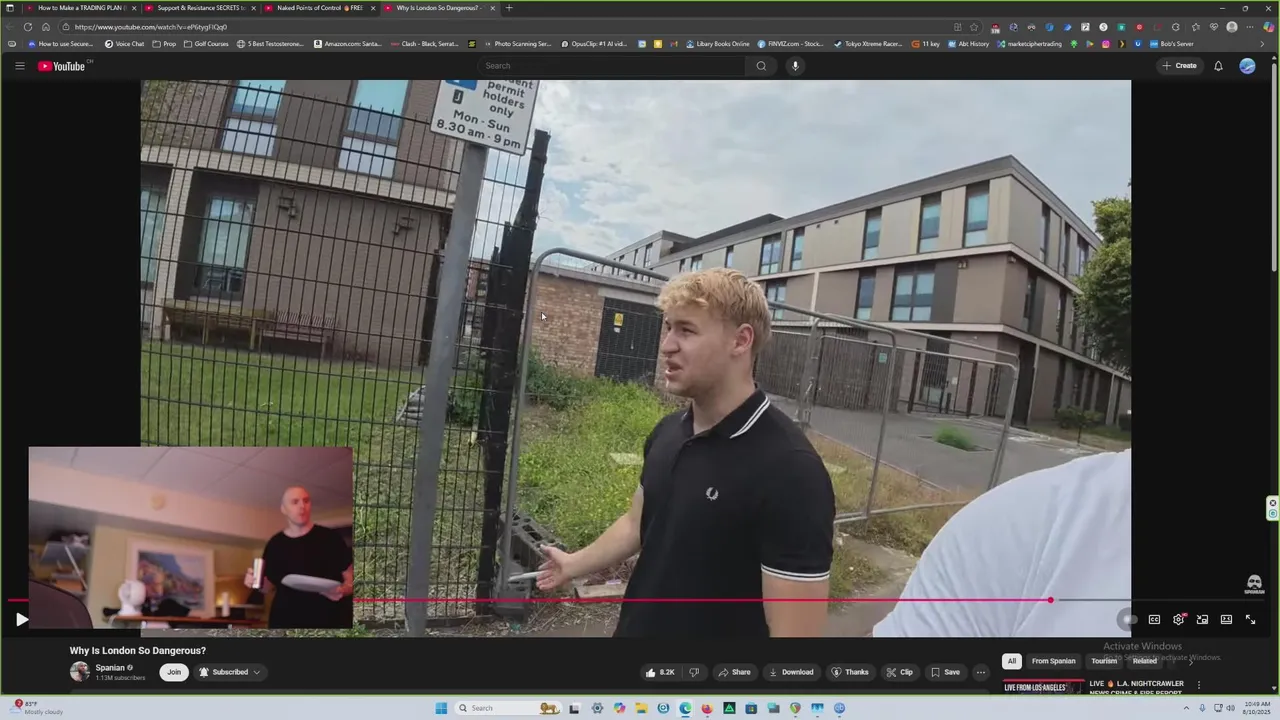
Task: Switch to 'How to Make a TRADING PLAN' tab
Action: (80, 8)
